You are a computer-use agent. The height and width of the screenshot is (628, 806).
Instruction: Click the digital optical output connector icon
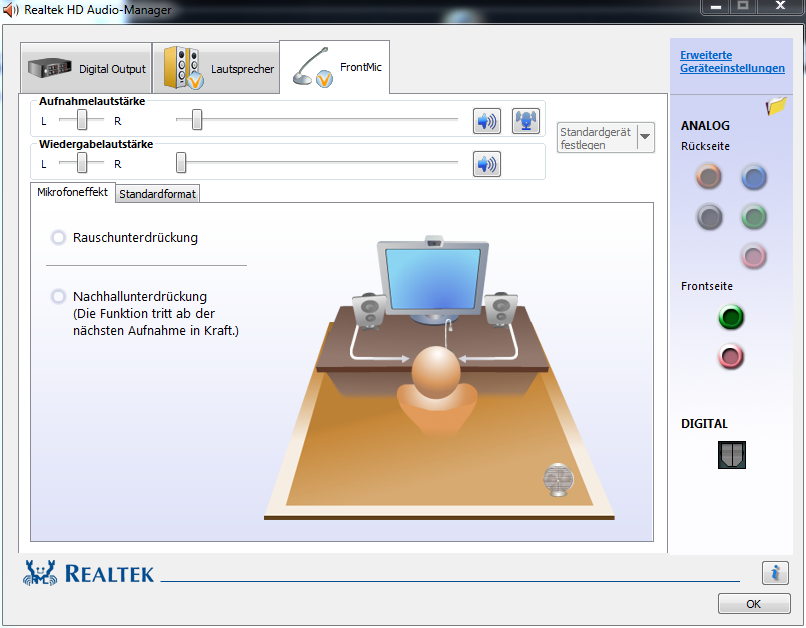[731, 455]
